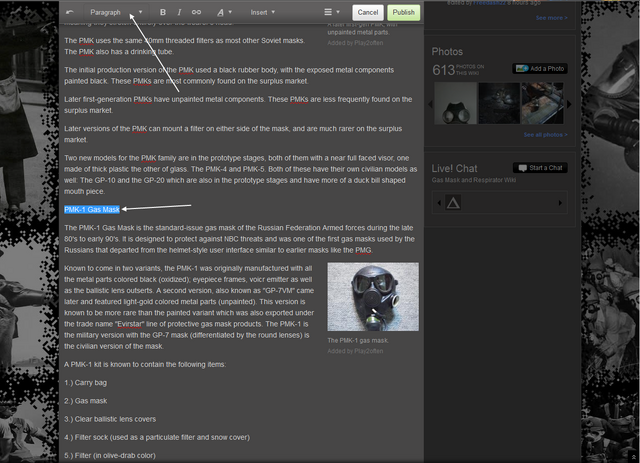
Task: Toggle bold formatting
Action: click(x=163, y=12)
